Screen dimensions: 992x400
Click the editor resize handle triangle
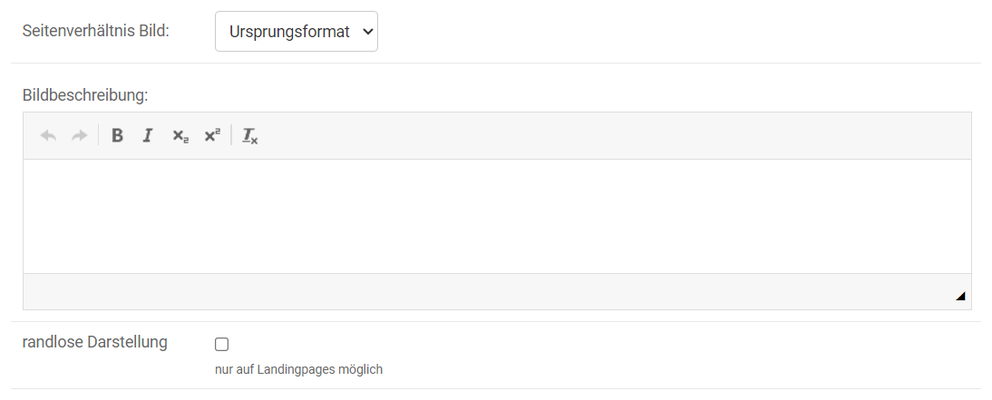[x=961, y=296]
